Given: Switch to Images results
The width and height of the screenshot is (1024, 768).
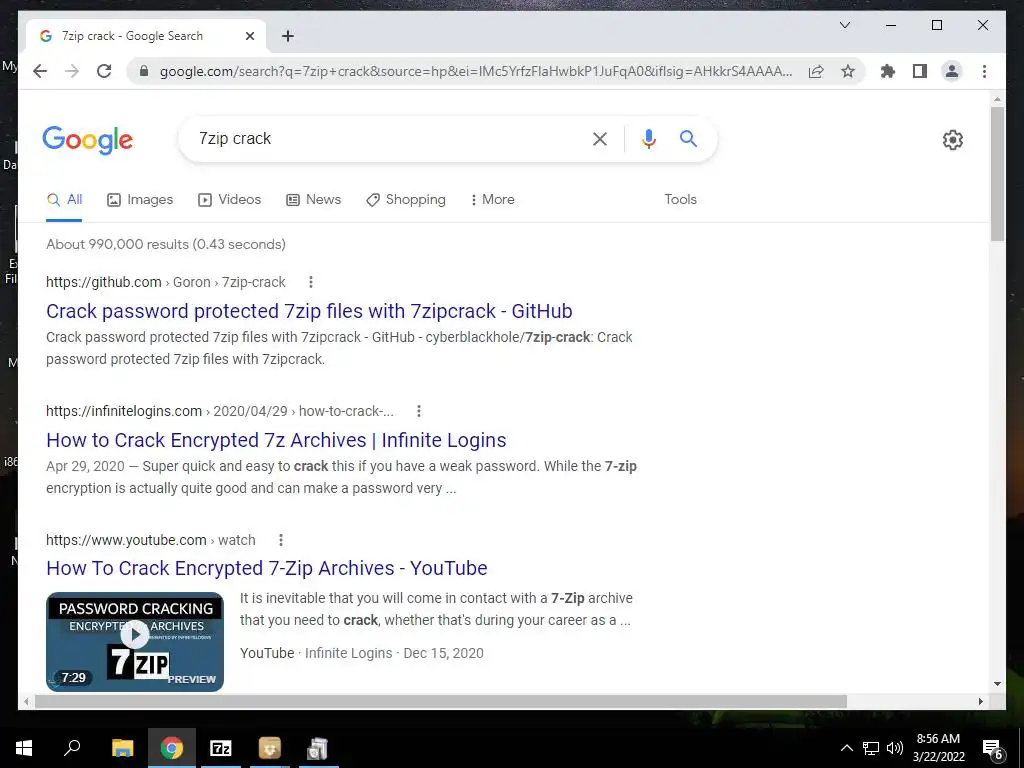Looking at the screenshot, I should point(140,199).
